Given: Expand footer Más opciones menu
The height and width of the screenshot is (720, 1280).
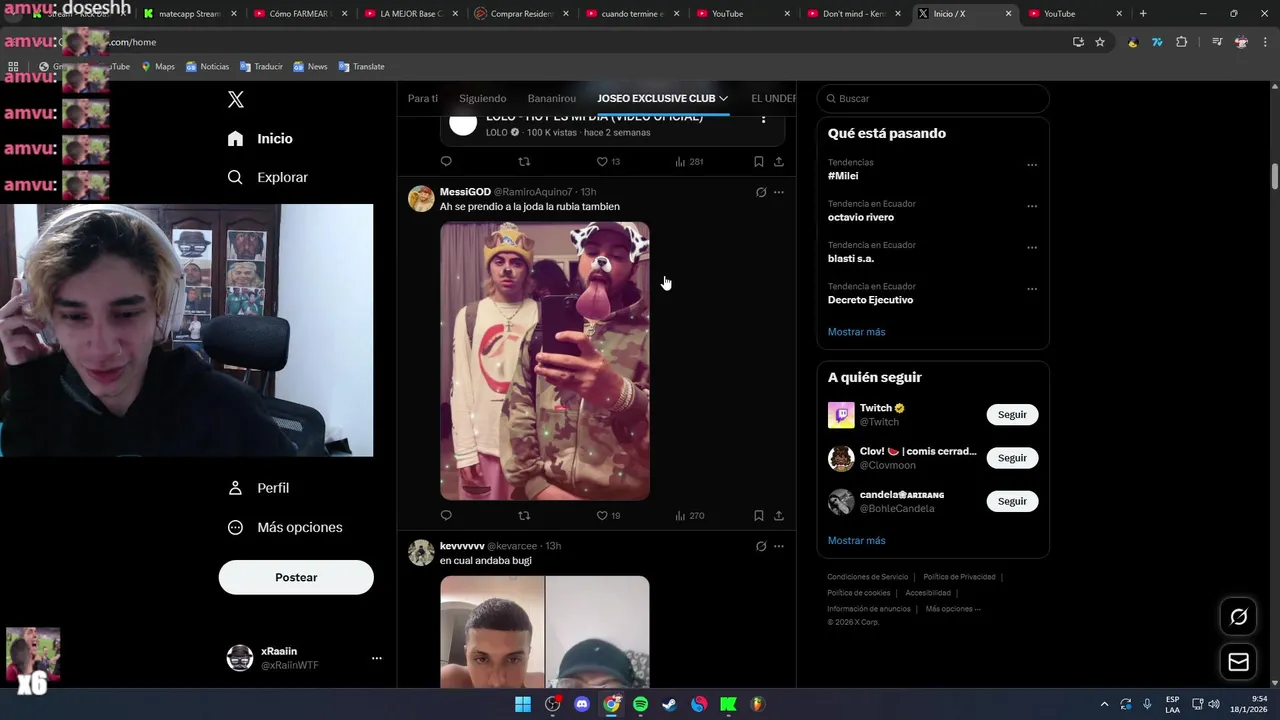Looking at the screenshot, I should tap(953, 609).
